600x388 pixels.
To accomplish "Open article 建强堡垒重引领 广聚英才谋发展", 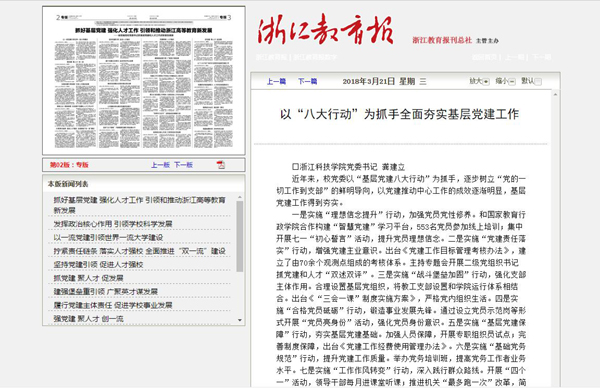I will [105, 292].
